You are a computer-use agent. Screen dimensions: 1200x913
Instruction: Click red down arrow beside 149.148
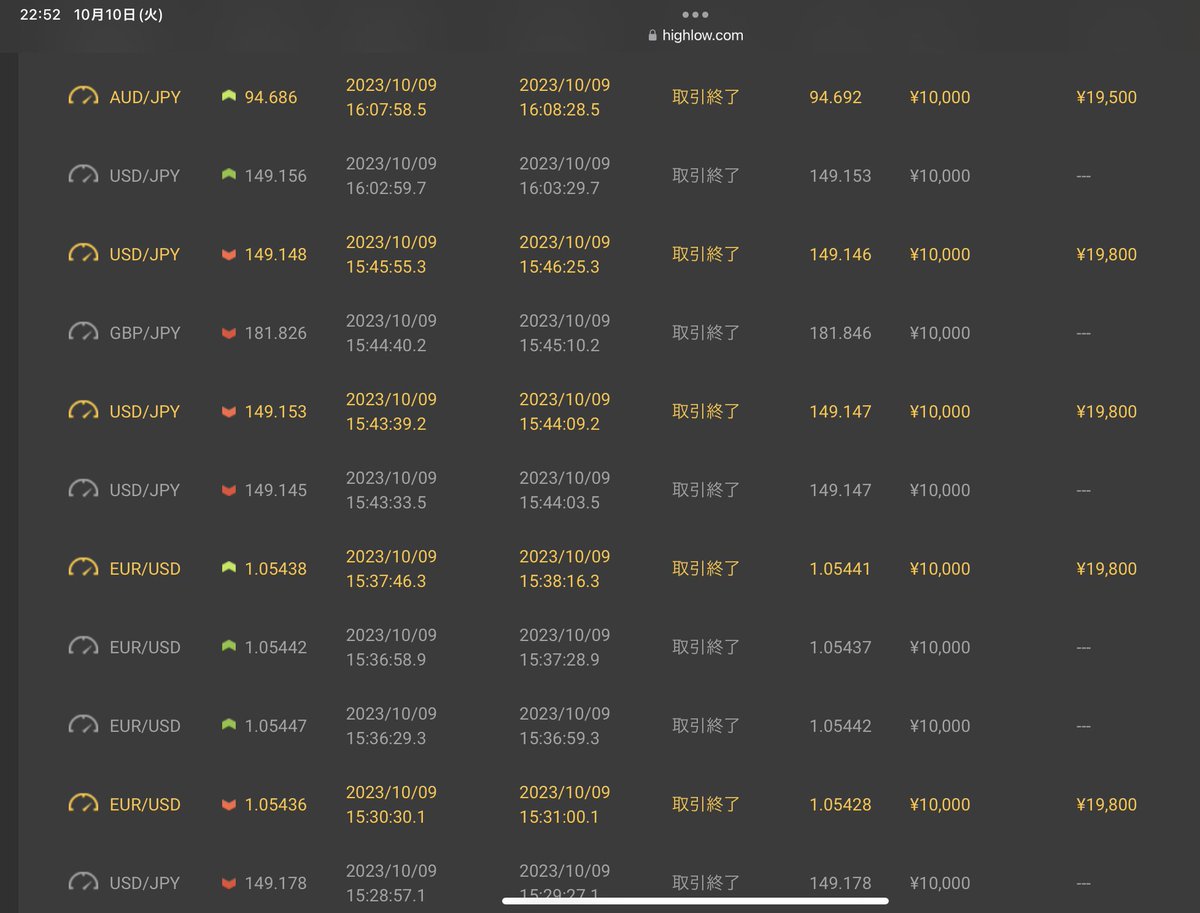229,255
